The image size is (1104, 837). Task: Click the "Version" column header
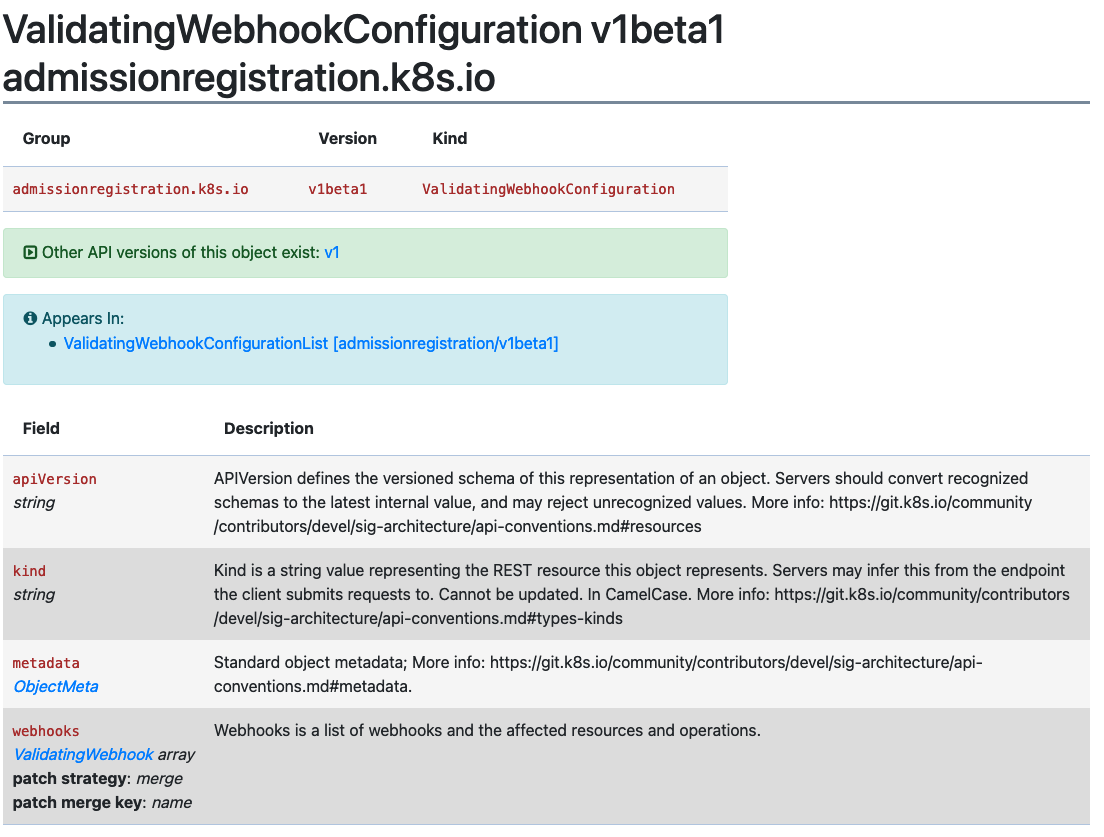point(347,139)
